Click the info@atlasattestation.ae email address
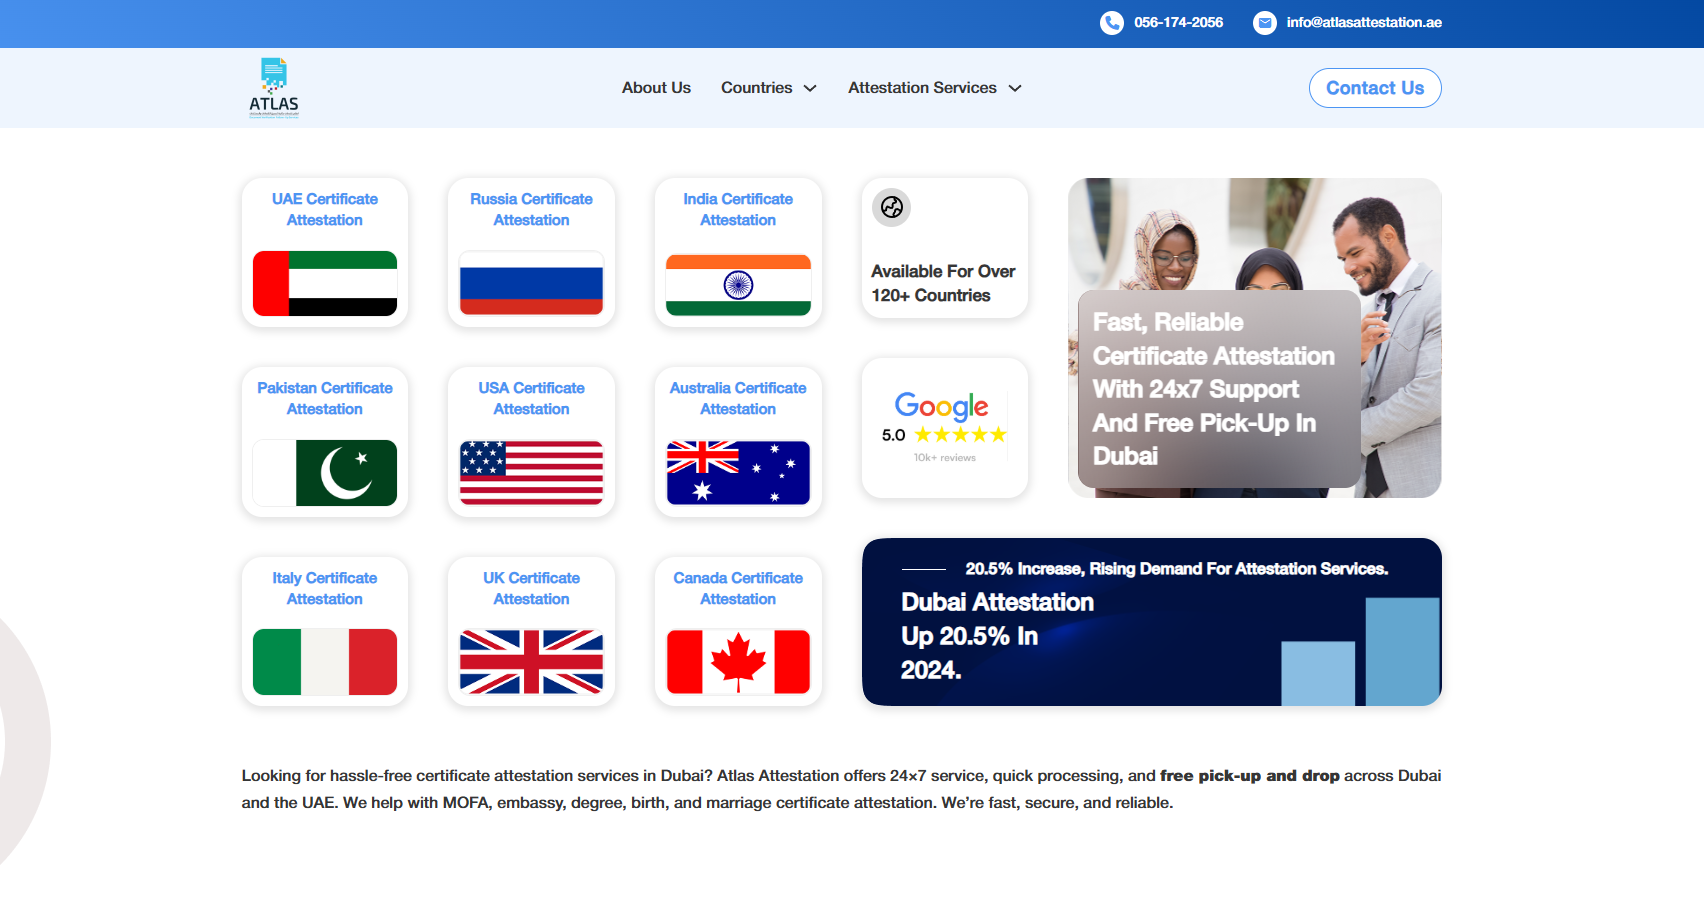 pos(1364,23)
